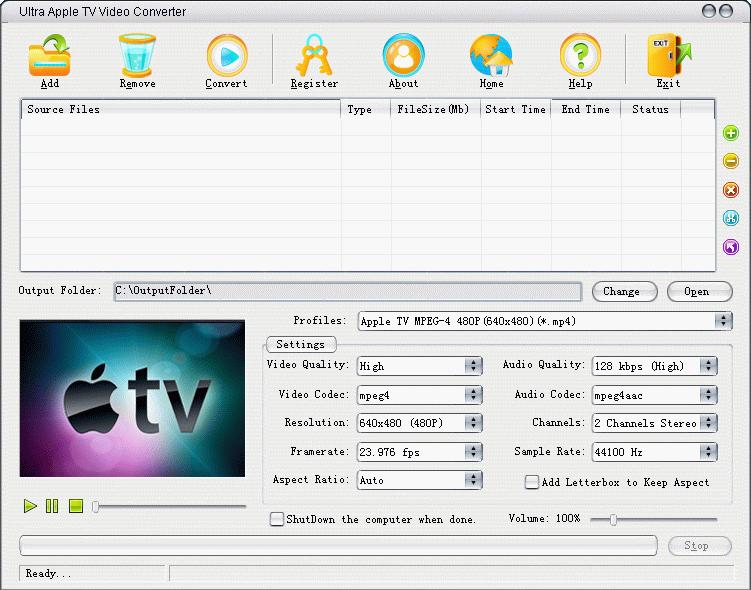
Task: Click the FileSize(Mb) column header
Action: coord(436,109)
